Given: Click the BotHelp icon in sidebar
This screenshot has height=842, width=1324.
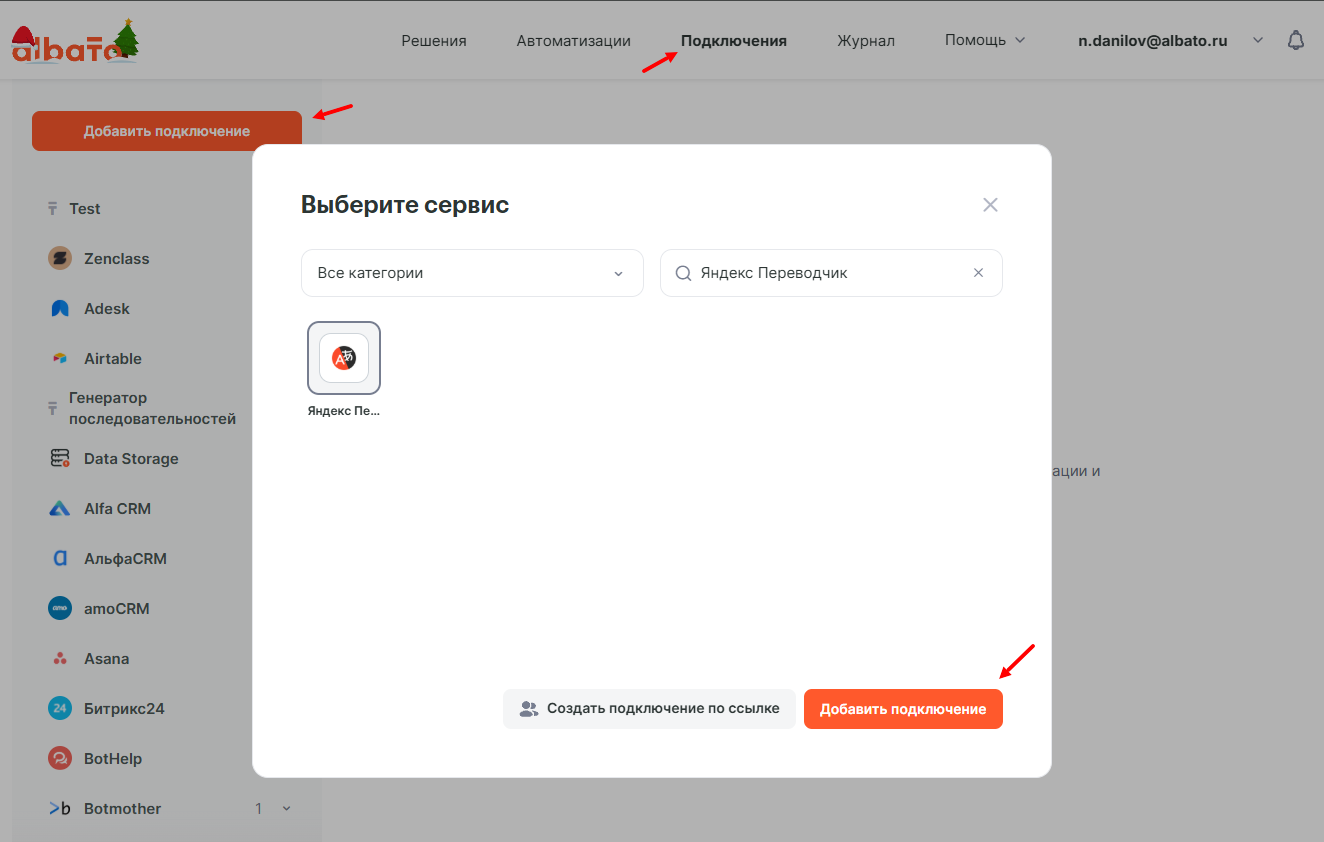Looking at the screenshot, I should pyautogui.click(x=60, y=759).
